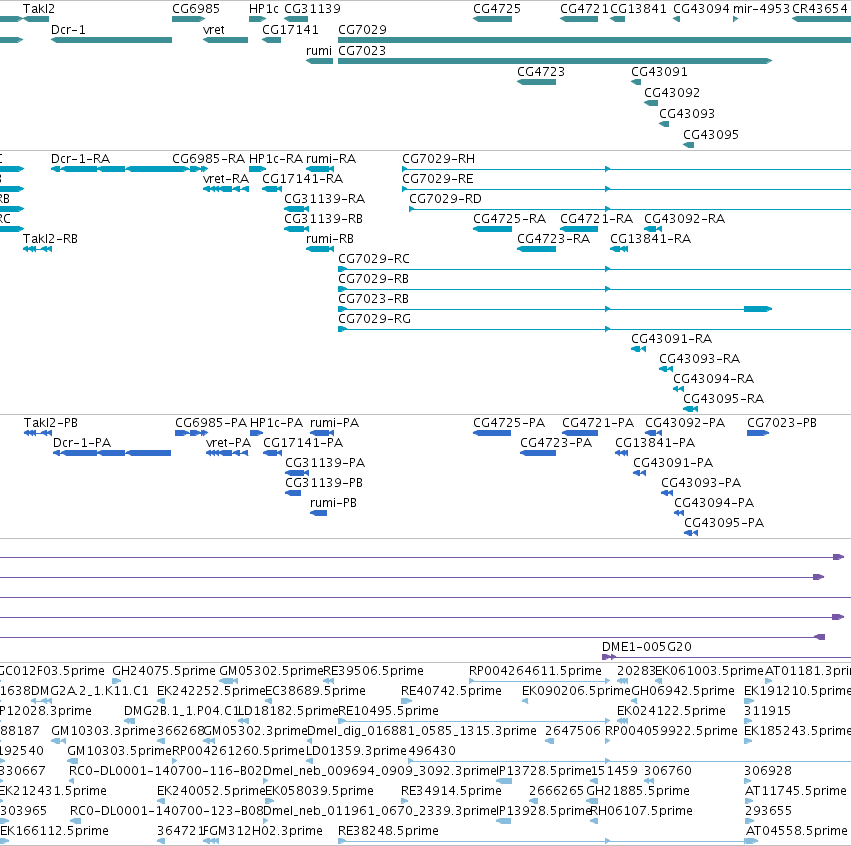851x846 pixels.
Task: Select the CG43094-RA transcript label
Action: point(714,379)
